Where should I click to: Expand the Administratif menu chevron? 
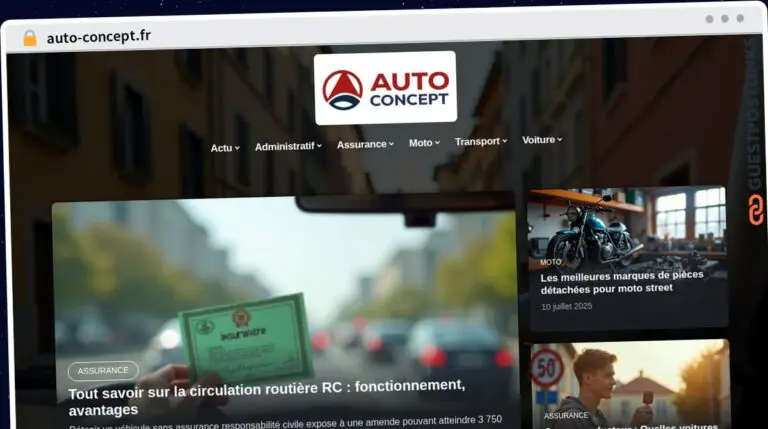[x=319, y=145]
